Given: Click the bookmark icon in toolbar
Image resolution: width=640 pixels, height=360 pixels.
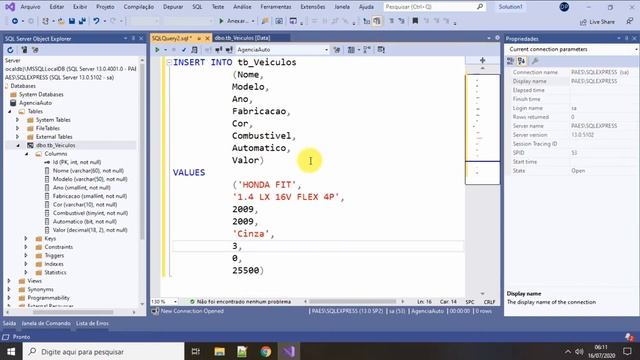Looking at the screenshot, I should [x=415, y=21].
